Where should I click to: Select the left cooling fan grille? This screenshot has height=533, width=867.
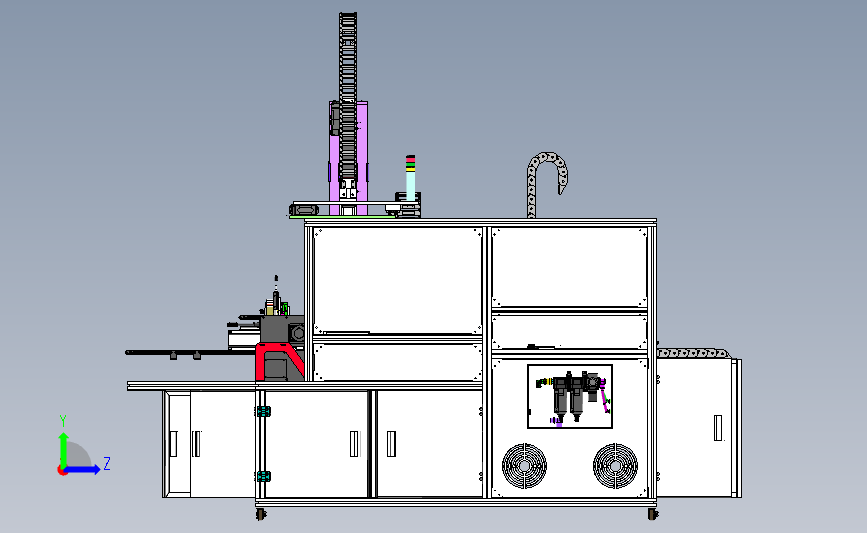(524, 466)
